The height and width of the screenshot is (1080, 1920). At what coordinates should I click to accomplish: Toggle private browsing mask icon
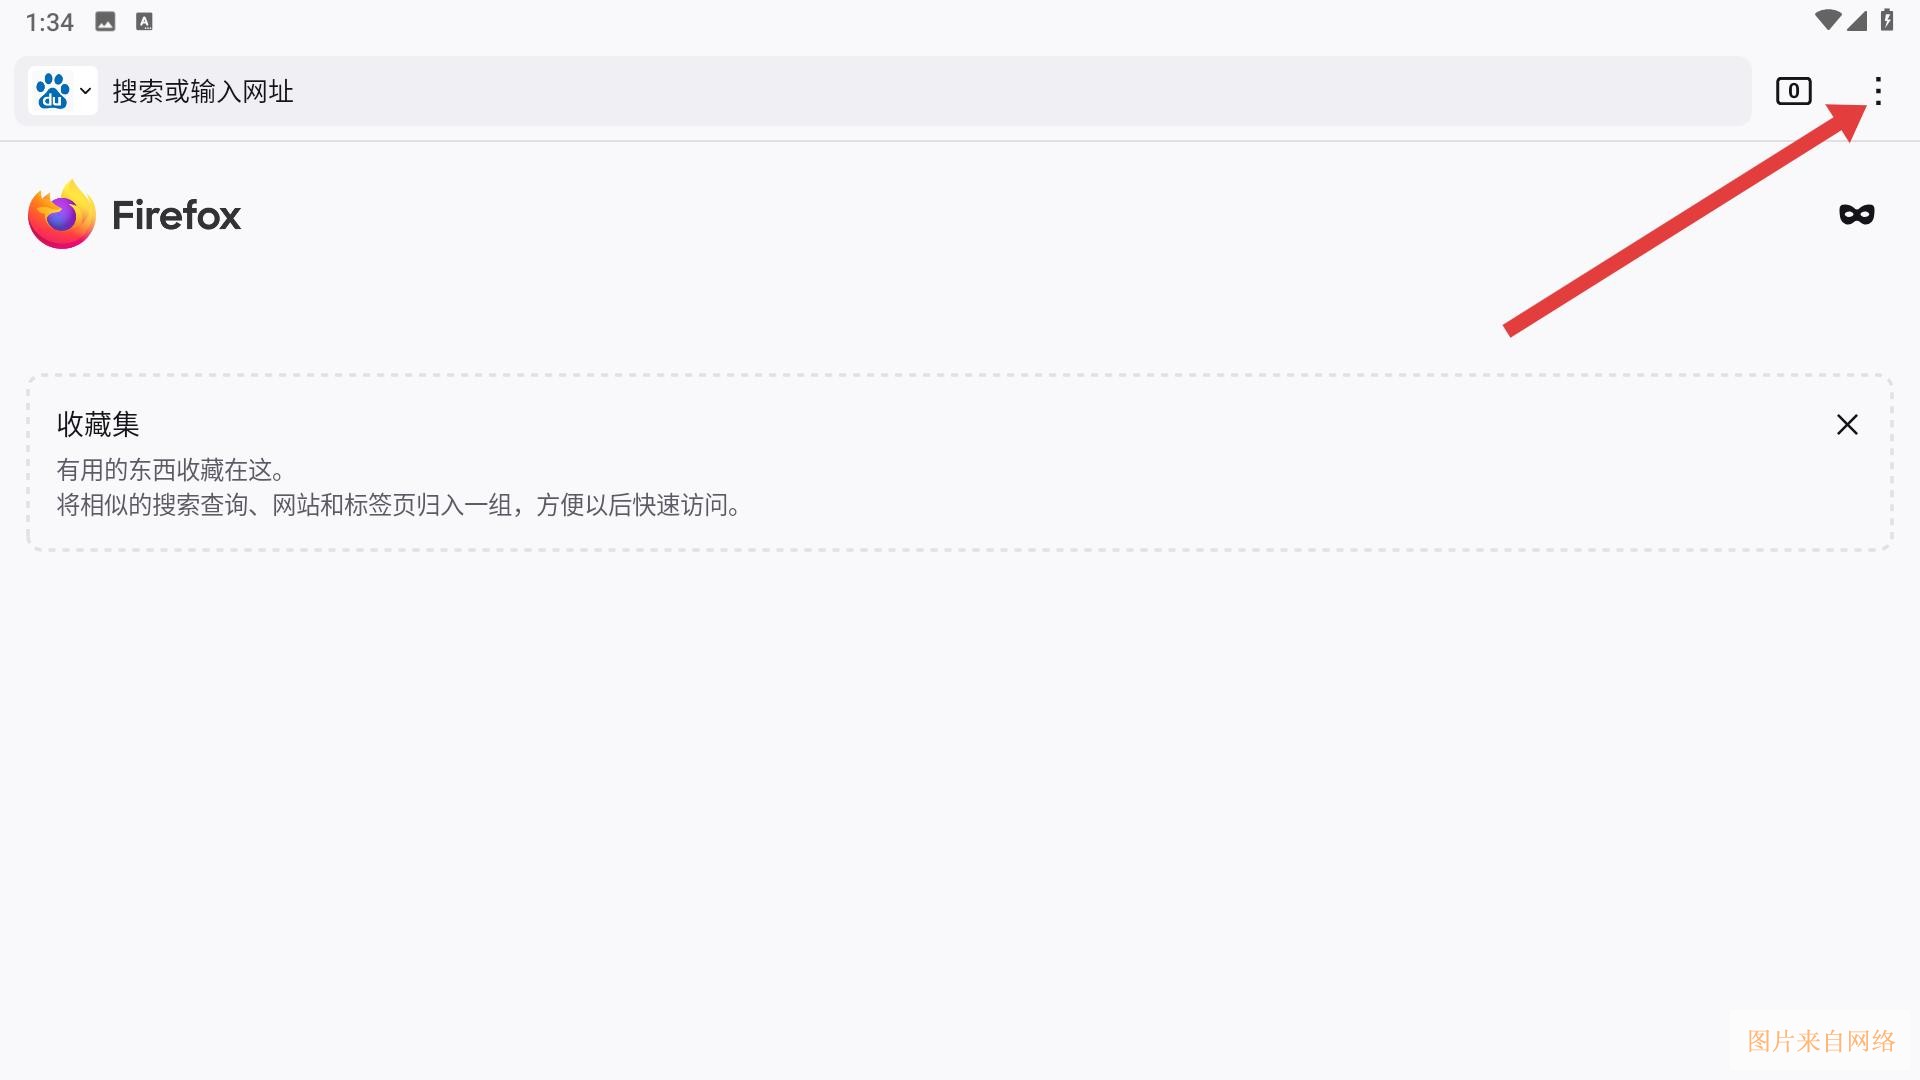[x=1856, y=214]
